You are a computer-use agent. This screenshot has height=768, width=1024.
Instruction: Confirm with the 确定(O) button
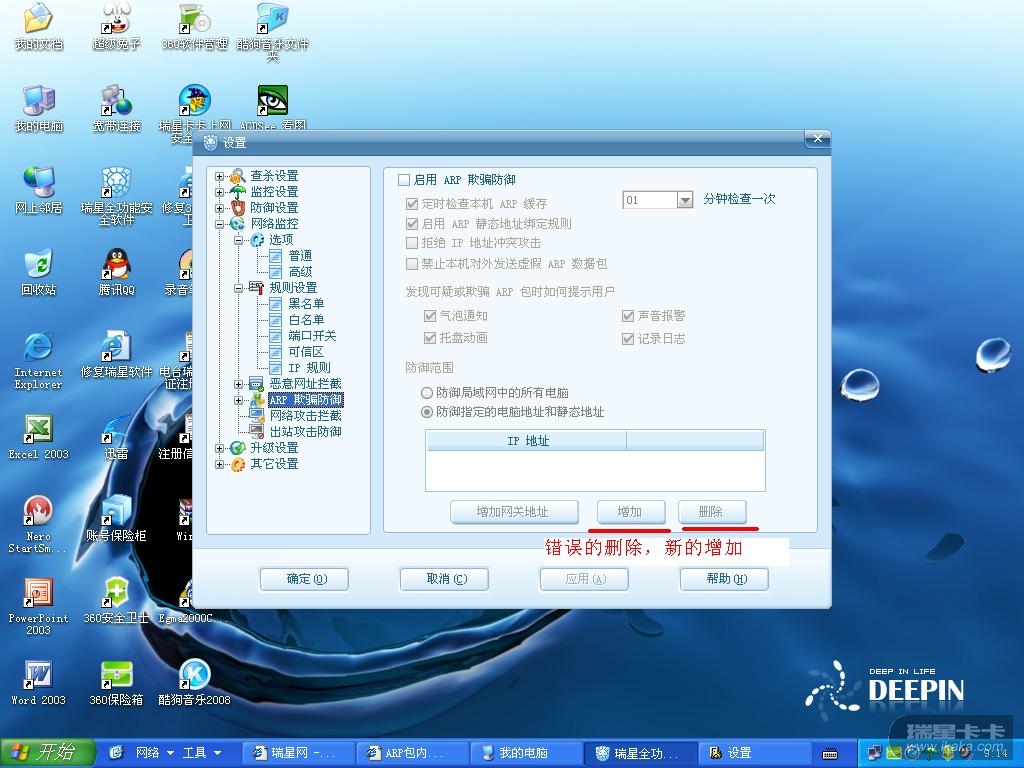(x=304, y=579)
